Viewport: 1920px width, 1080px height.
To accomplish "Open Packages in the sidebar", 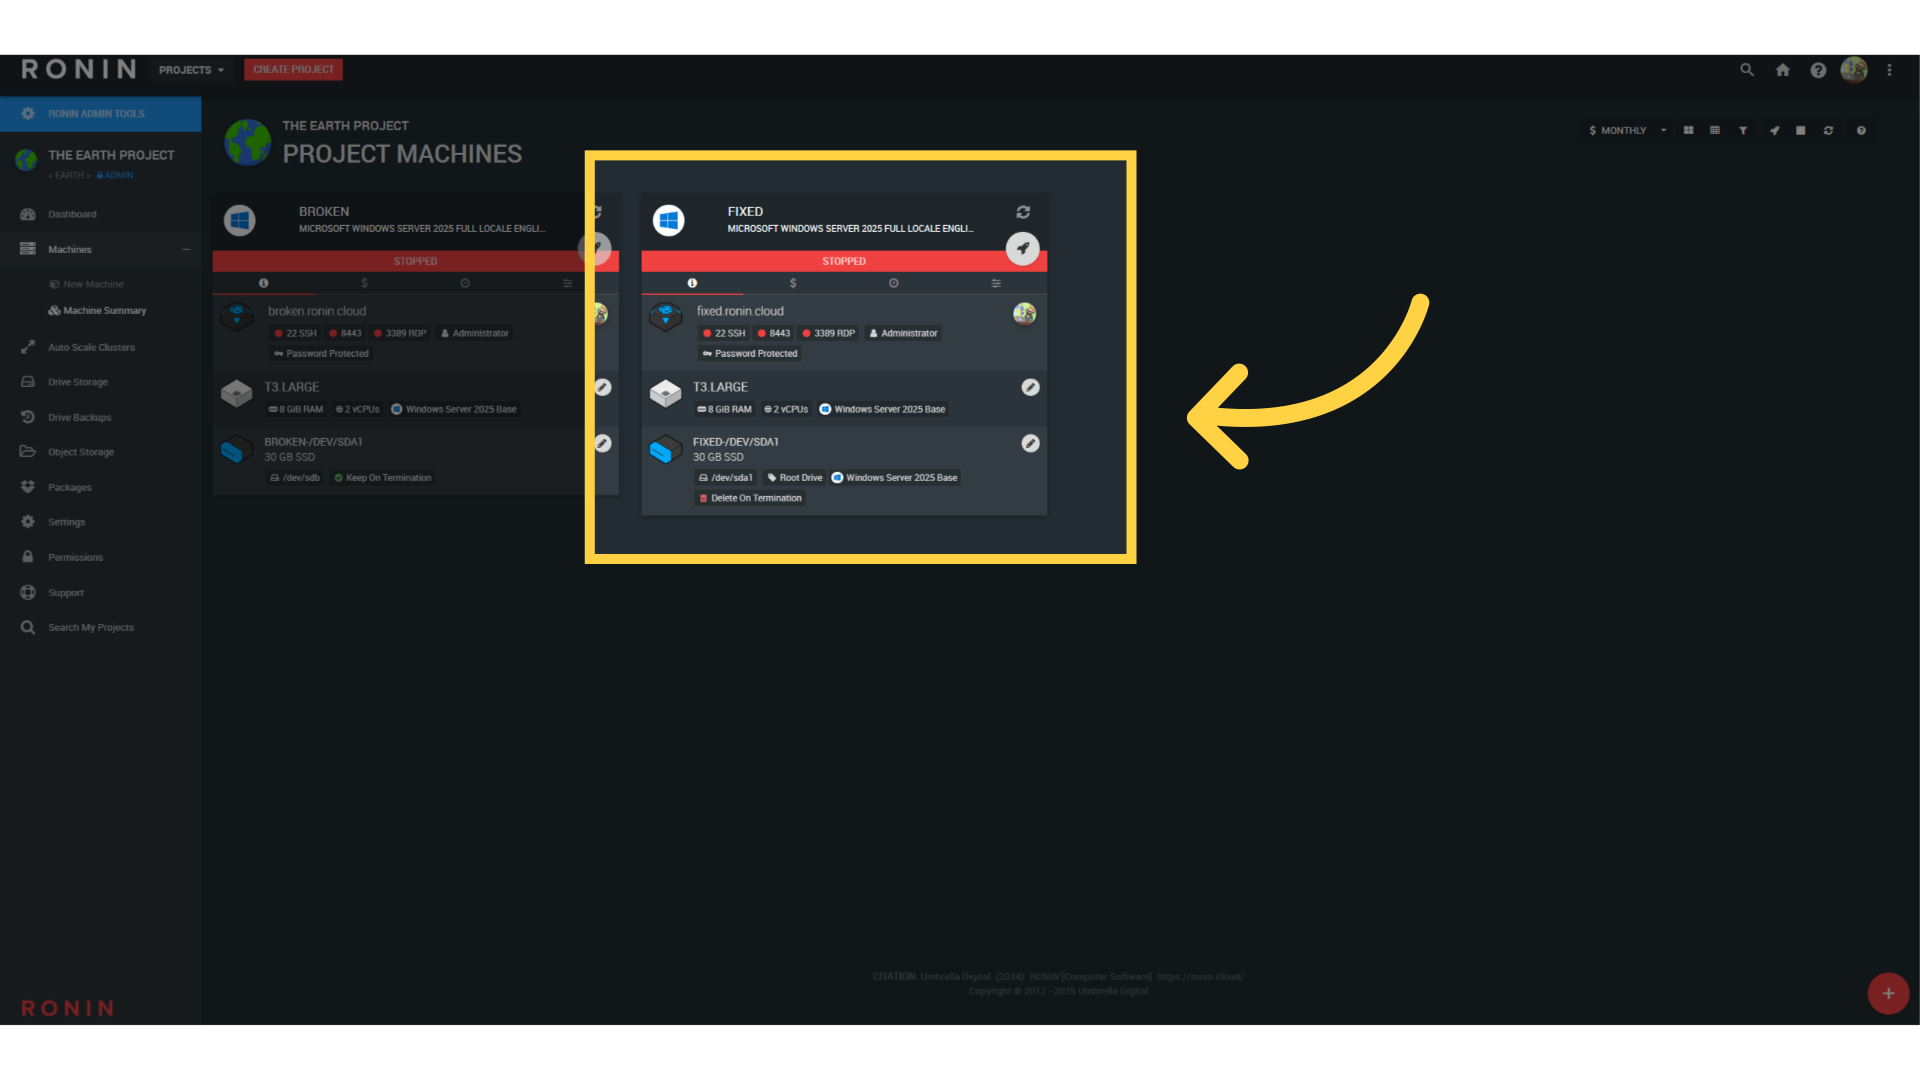I will (x=70, y=487).
